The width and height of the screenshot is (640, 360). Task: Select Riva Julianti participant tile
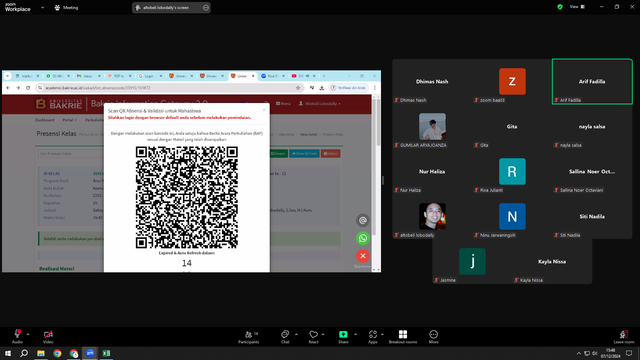tap(512, 171)
